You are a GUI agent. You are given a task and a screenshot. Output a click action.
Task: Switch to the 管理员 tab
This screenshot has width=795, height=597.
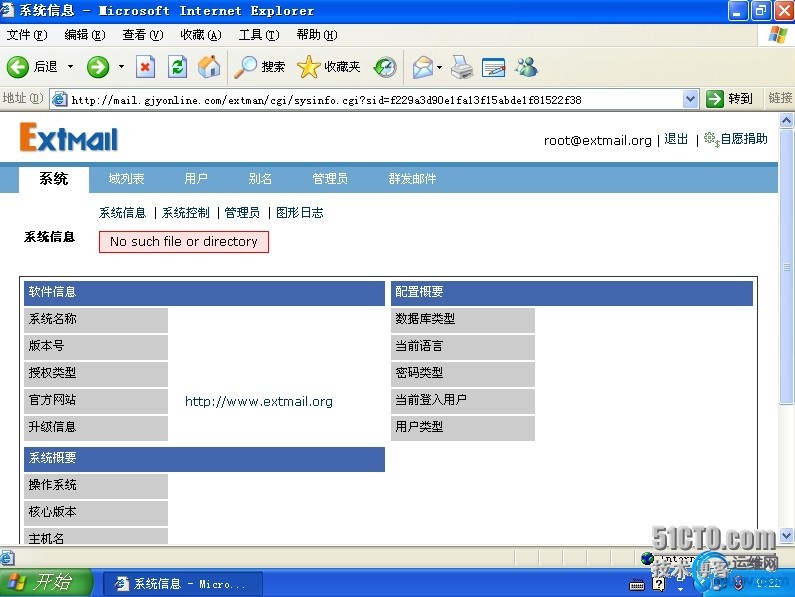(x=330, y=179)
